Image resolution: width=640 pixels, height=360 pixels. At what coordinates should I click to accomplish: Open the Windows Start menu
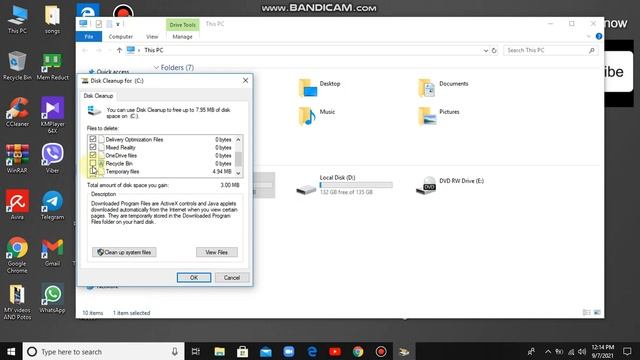tap(11, 351)
